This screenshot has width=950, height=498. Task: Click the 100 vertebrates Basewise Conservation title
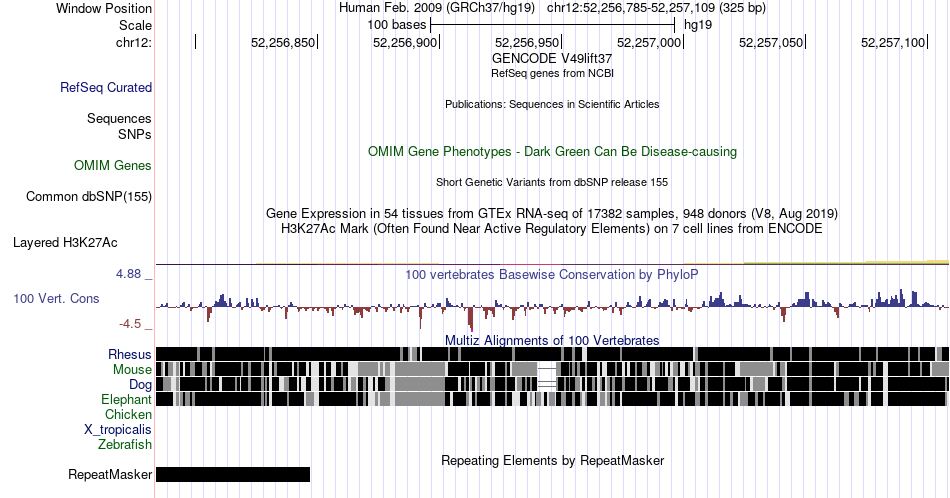coord(552,274)
